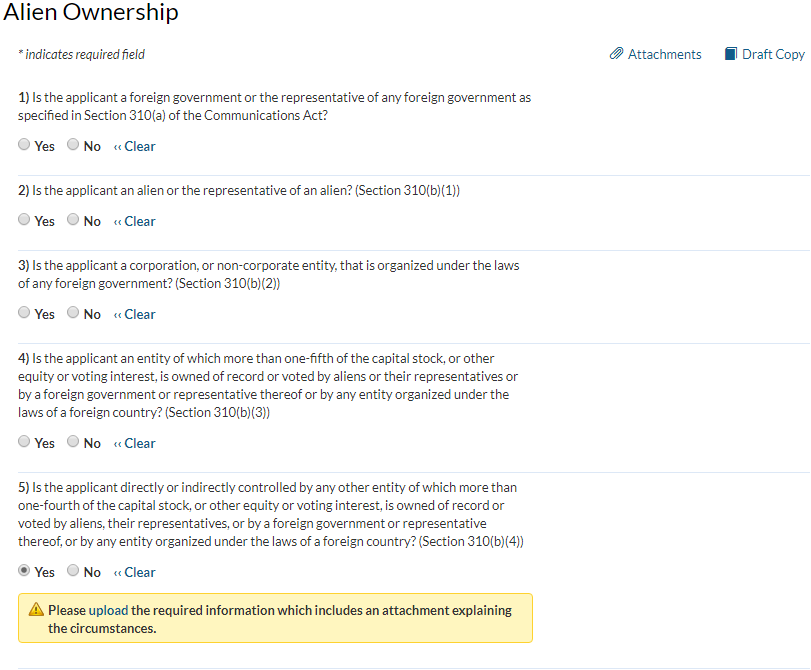Open the Attachments link
Screen dimensions: 811x670
tap(664, 54)
